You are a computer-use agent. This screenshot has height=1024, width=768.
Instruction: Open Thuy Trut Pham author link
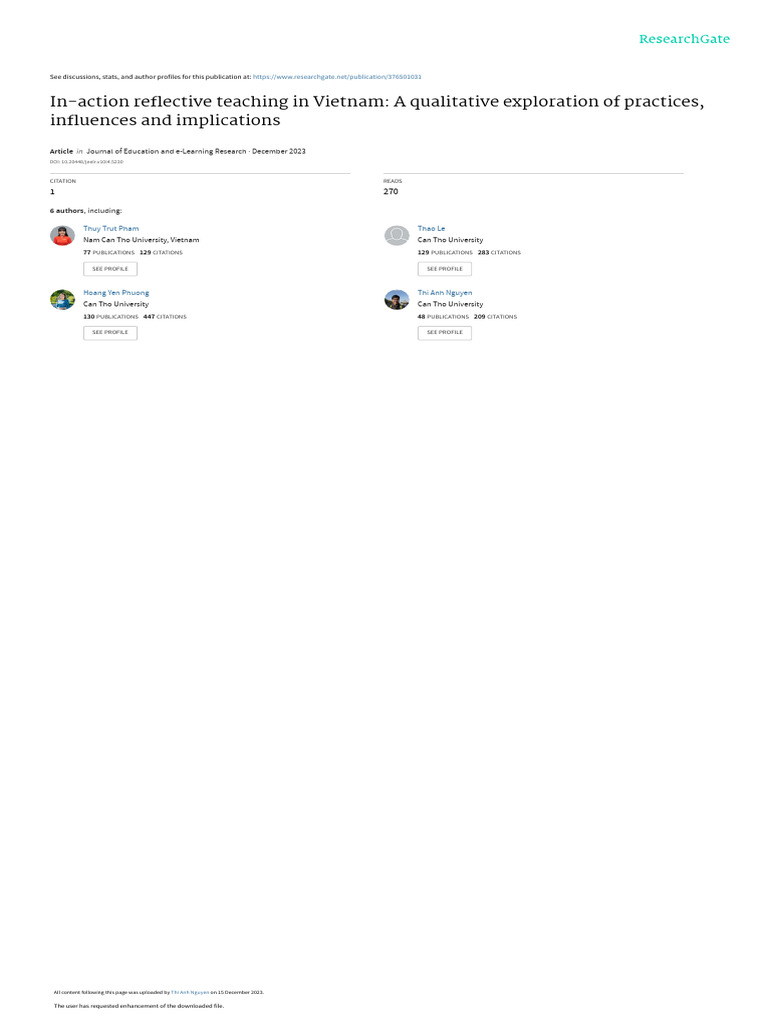point(111,229)
